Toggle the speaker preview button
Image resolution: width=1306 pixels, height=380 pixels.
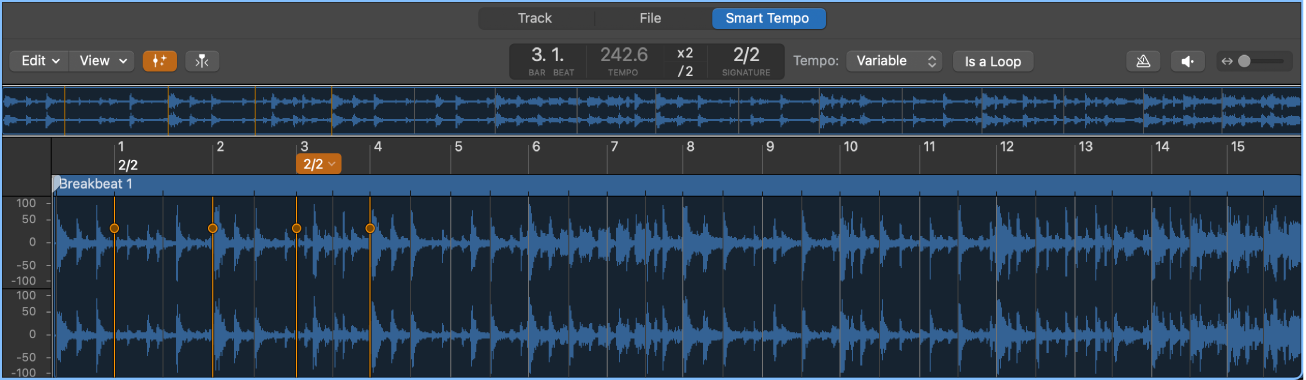click(1187, 61)
